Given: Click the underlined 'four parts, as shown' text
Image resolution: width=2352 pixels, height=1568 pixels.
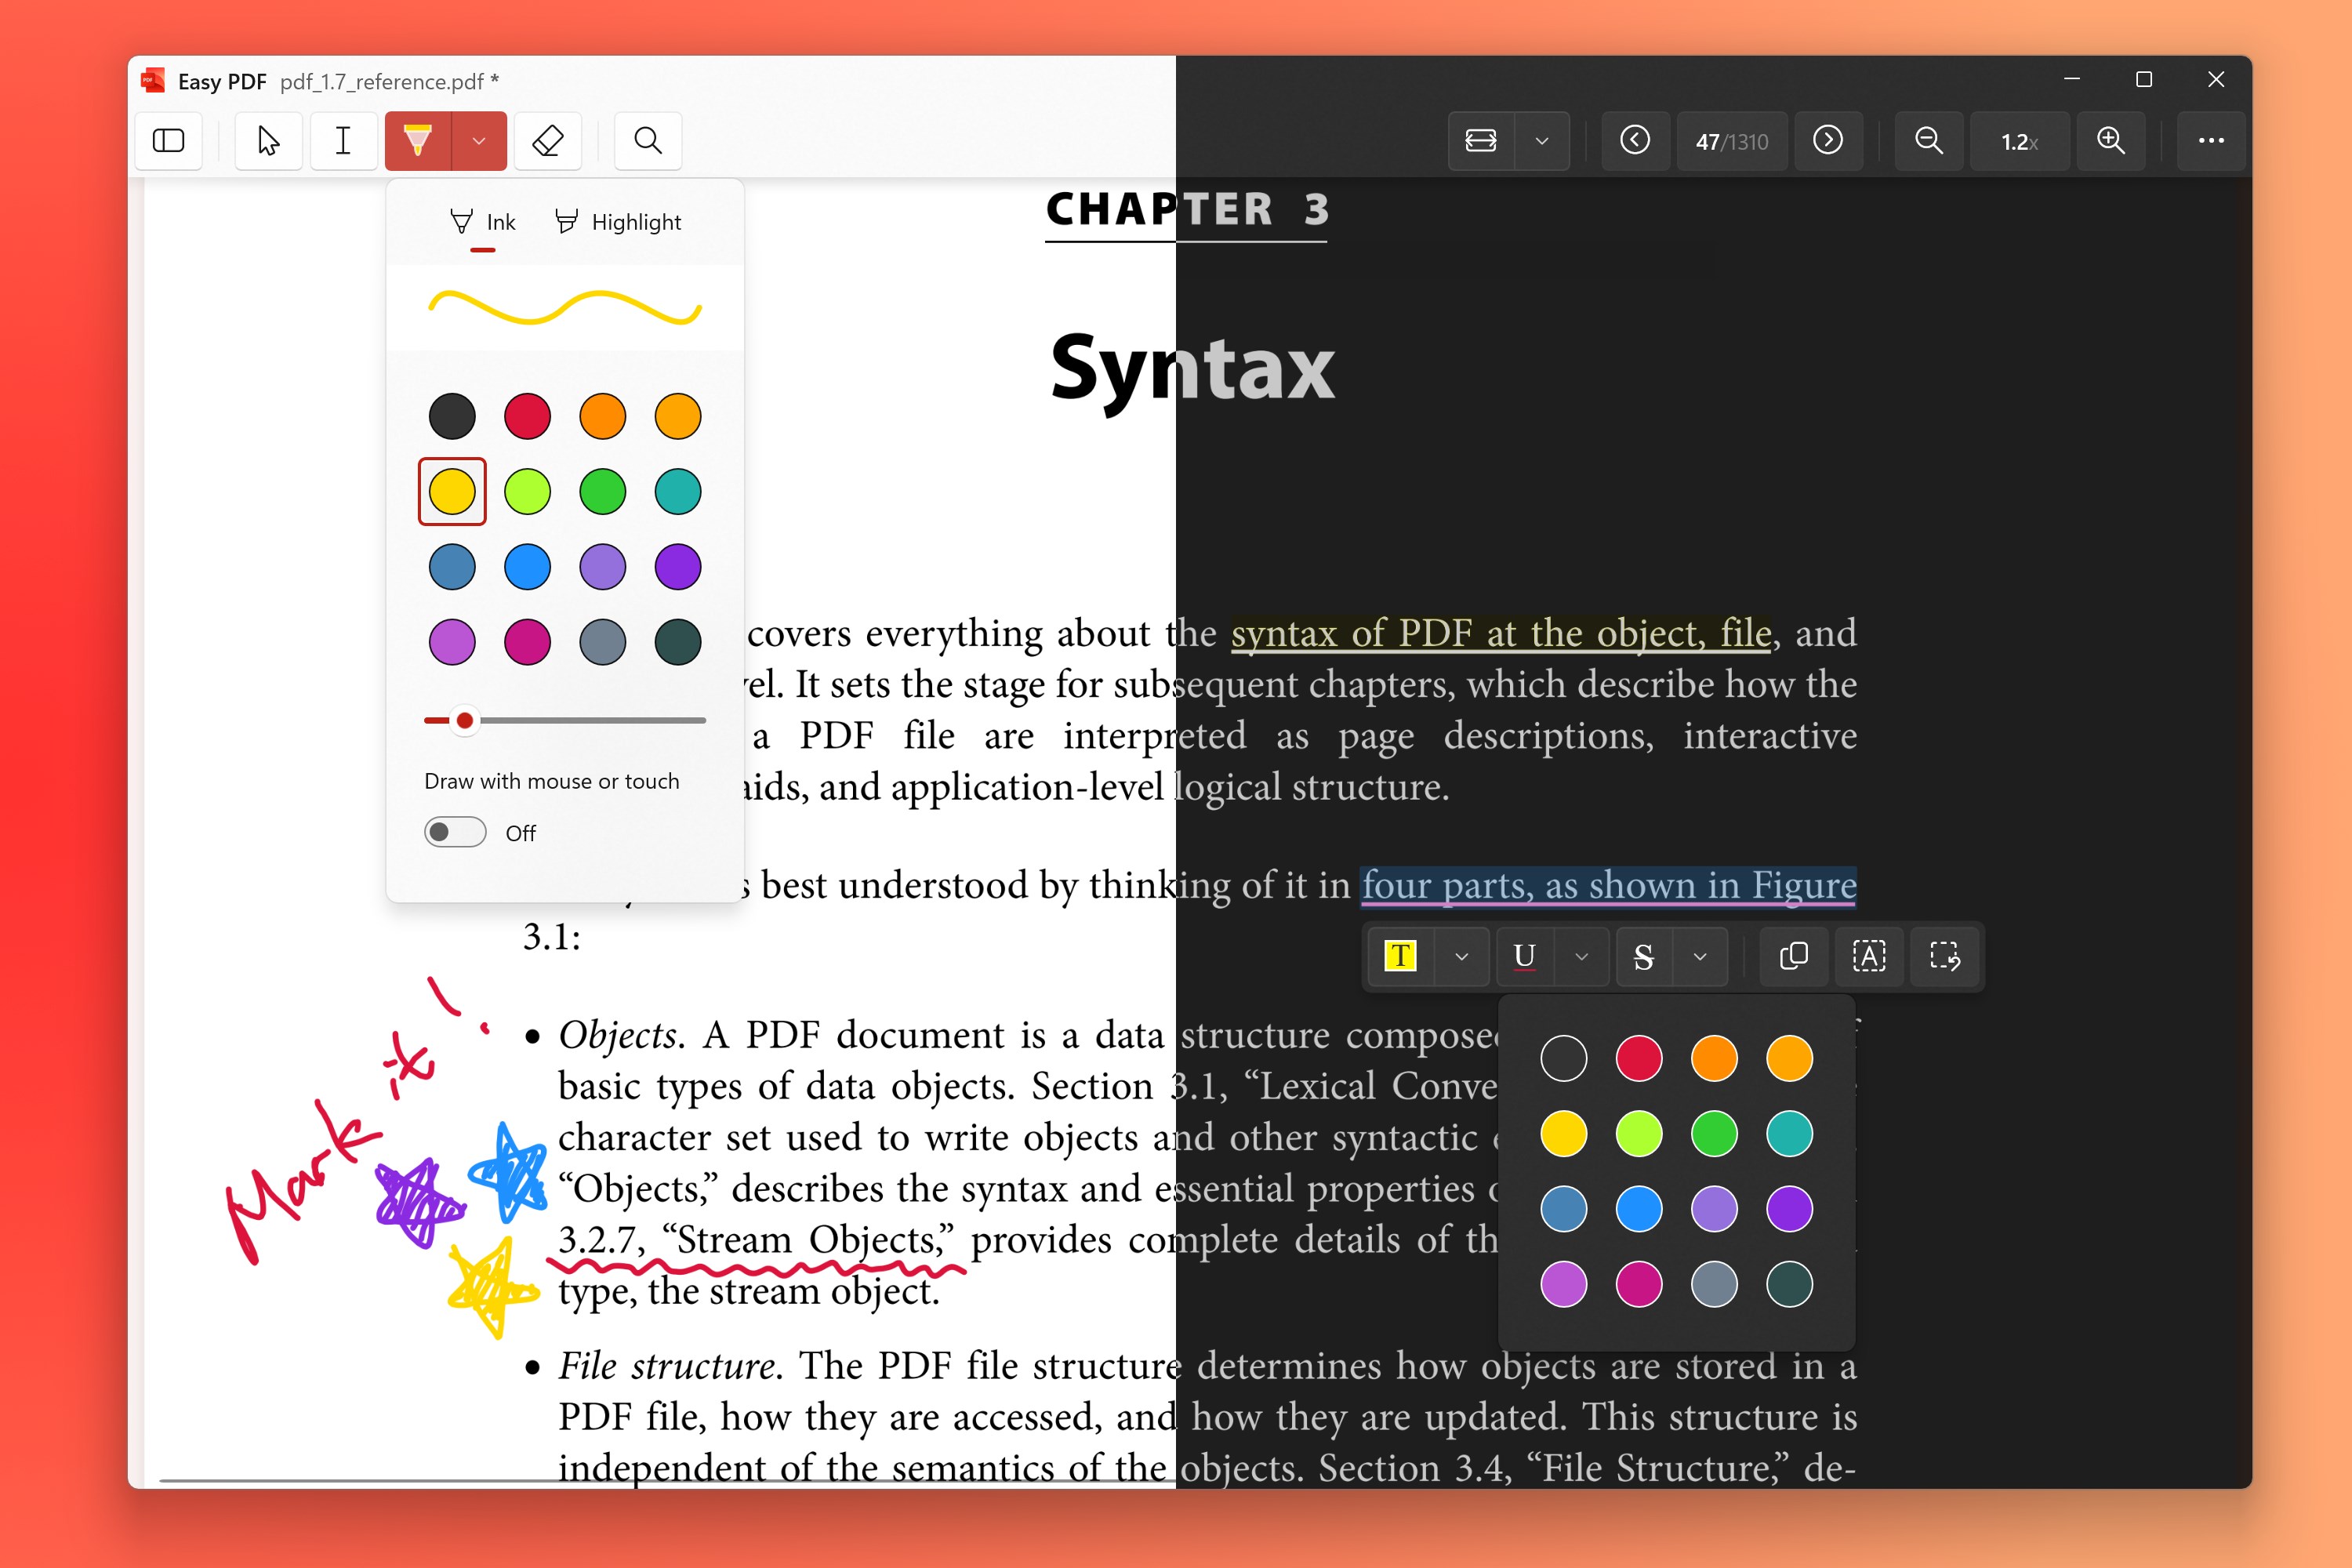Looking at the screenshot, I should click(x=1609, y=885).
